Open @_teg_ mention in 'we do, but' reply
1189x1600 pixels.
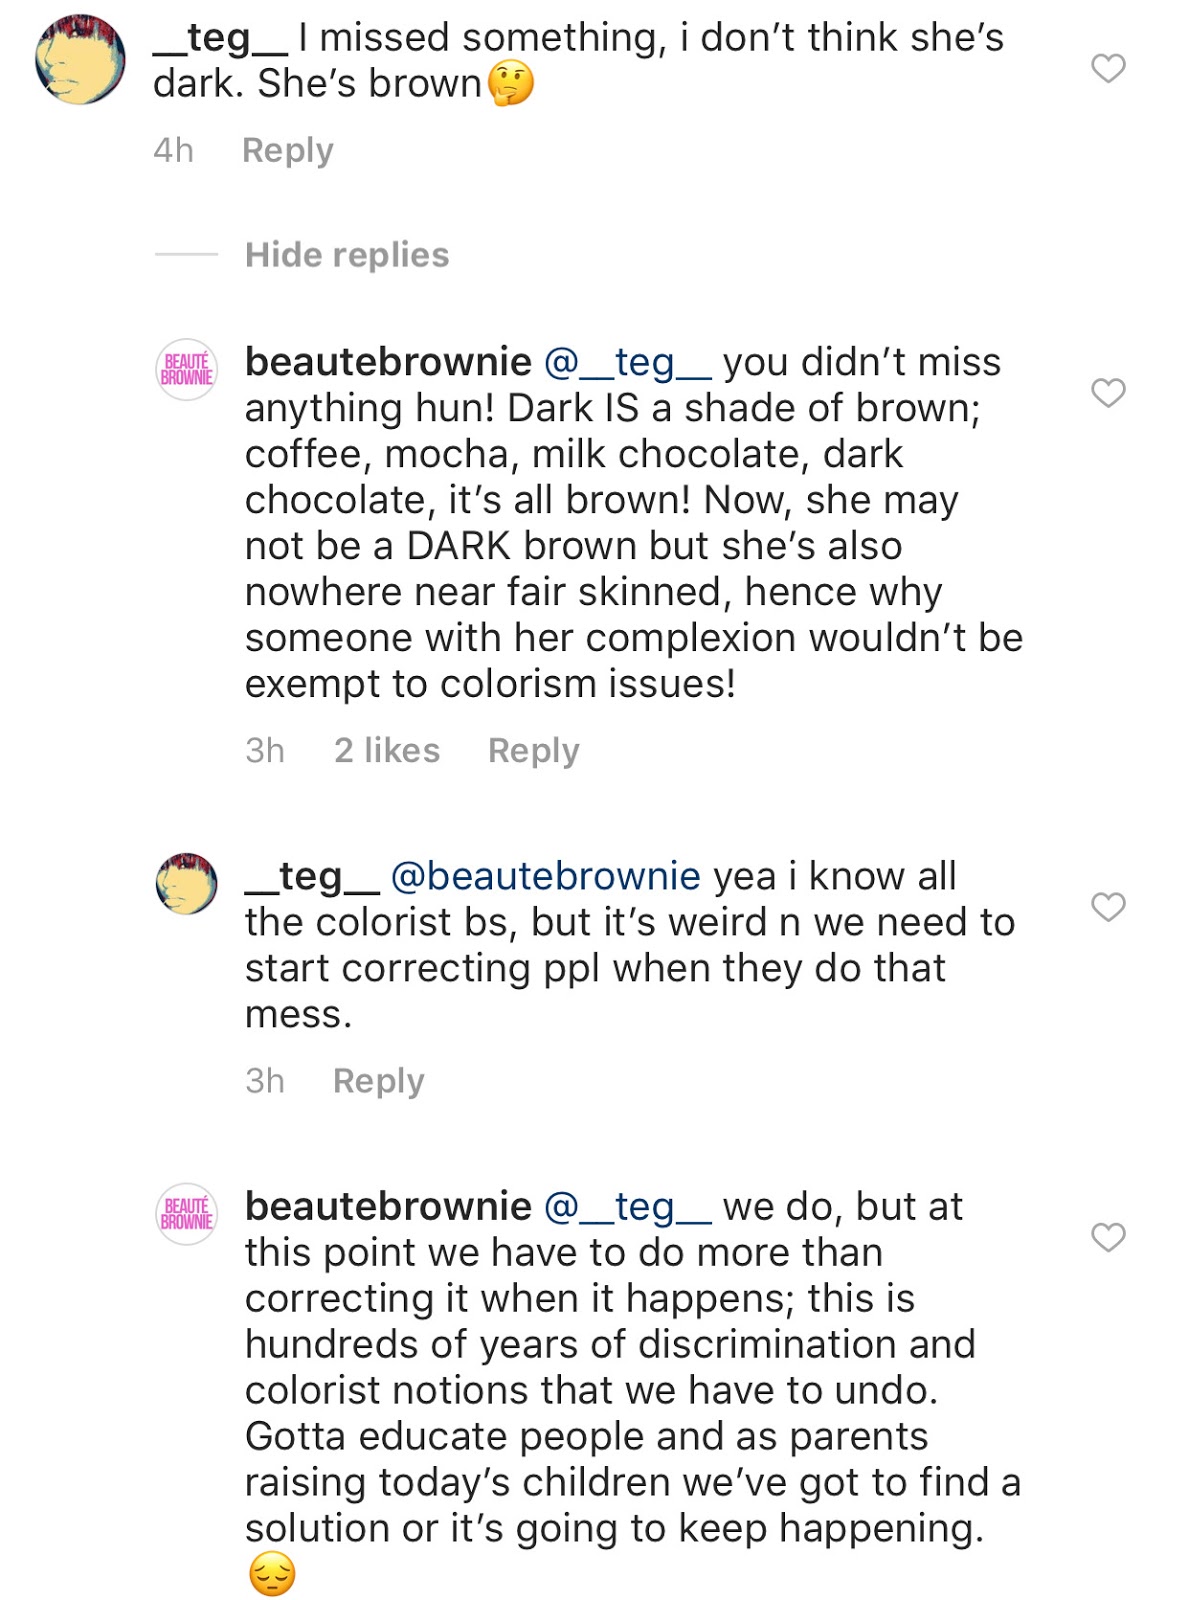627,1206
